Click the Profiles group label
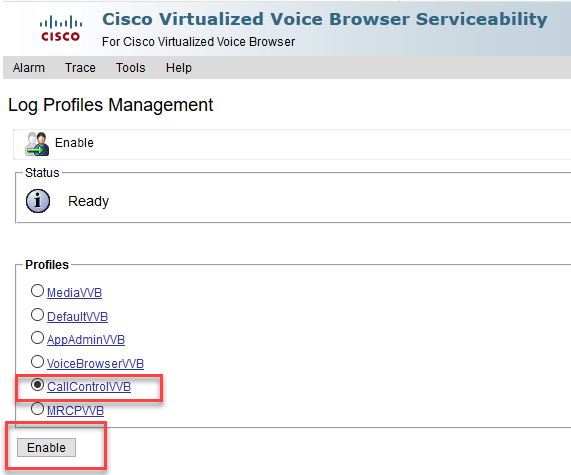 click(47, 265)
